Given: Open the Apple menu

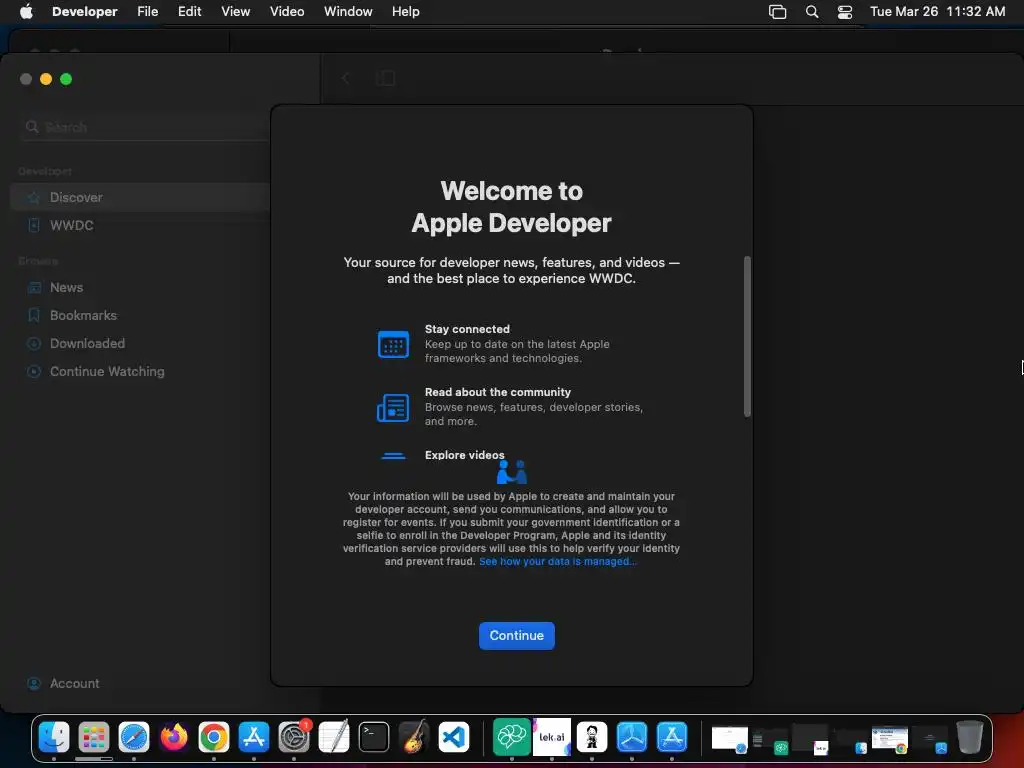Looking at the screenshot, I should click(26, 12).
